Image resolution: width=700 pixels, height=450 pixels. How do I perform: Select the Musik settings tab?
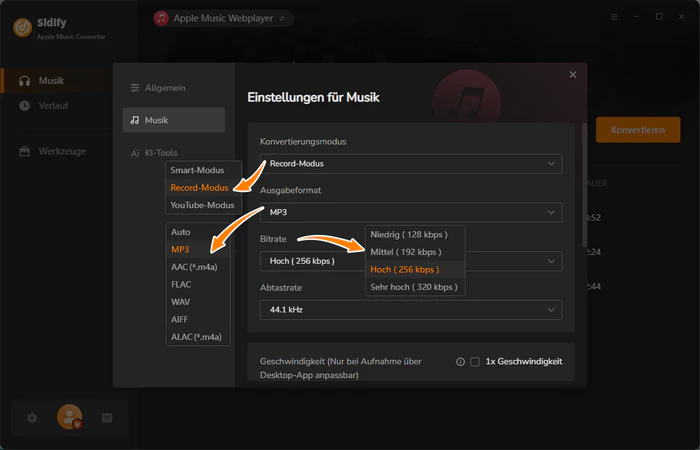coord(174,120)
